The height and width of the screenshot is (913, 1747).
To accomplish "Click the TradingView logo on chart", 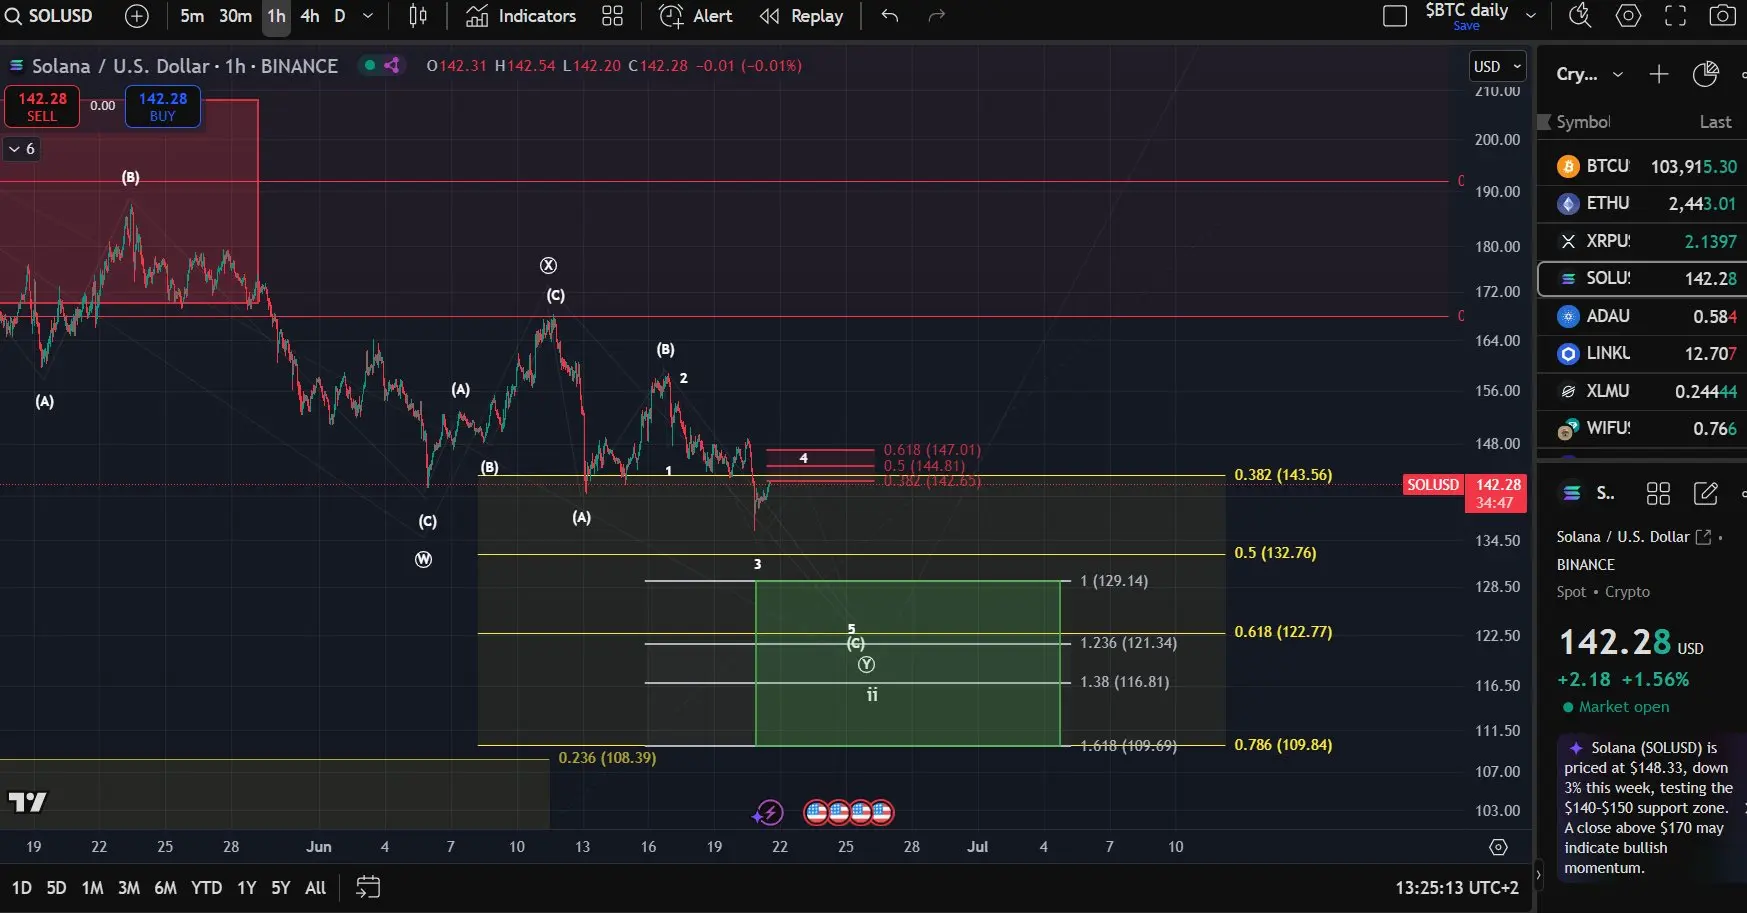I will click(27, 802).
